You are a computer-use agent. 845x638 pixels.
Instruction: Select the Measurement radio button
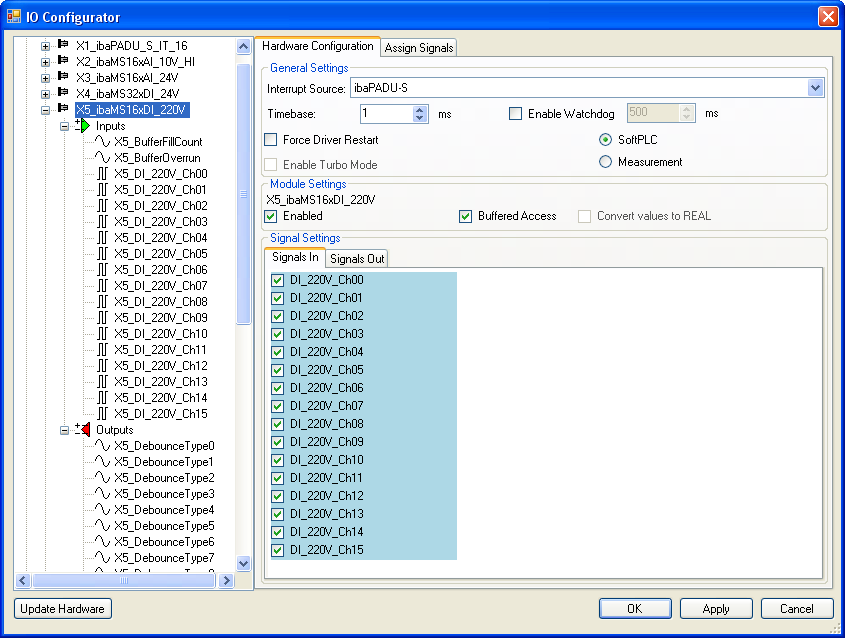coord(606,162)
